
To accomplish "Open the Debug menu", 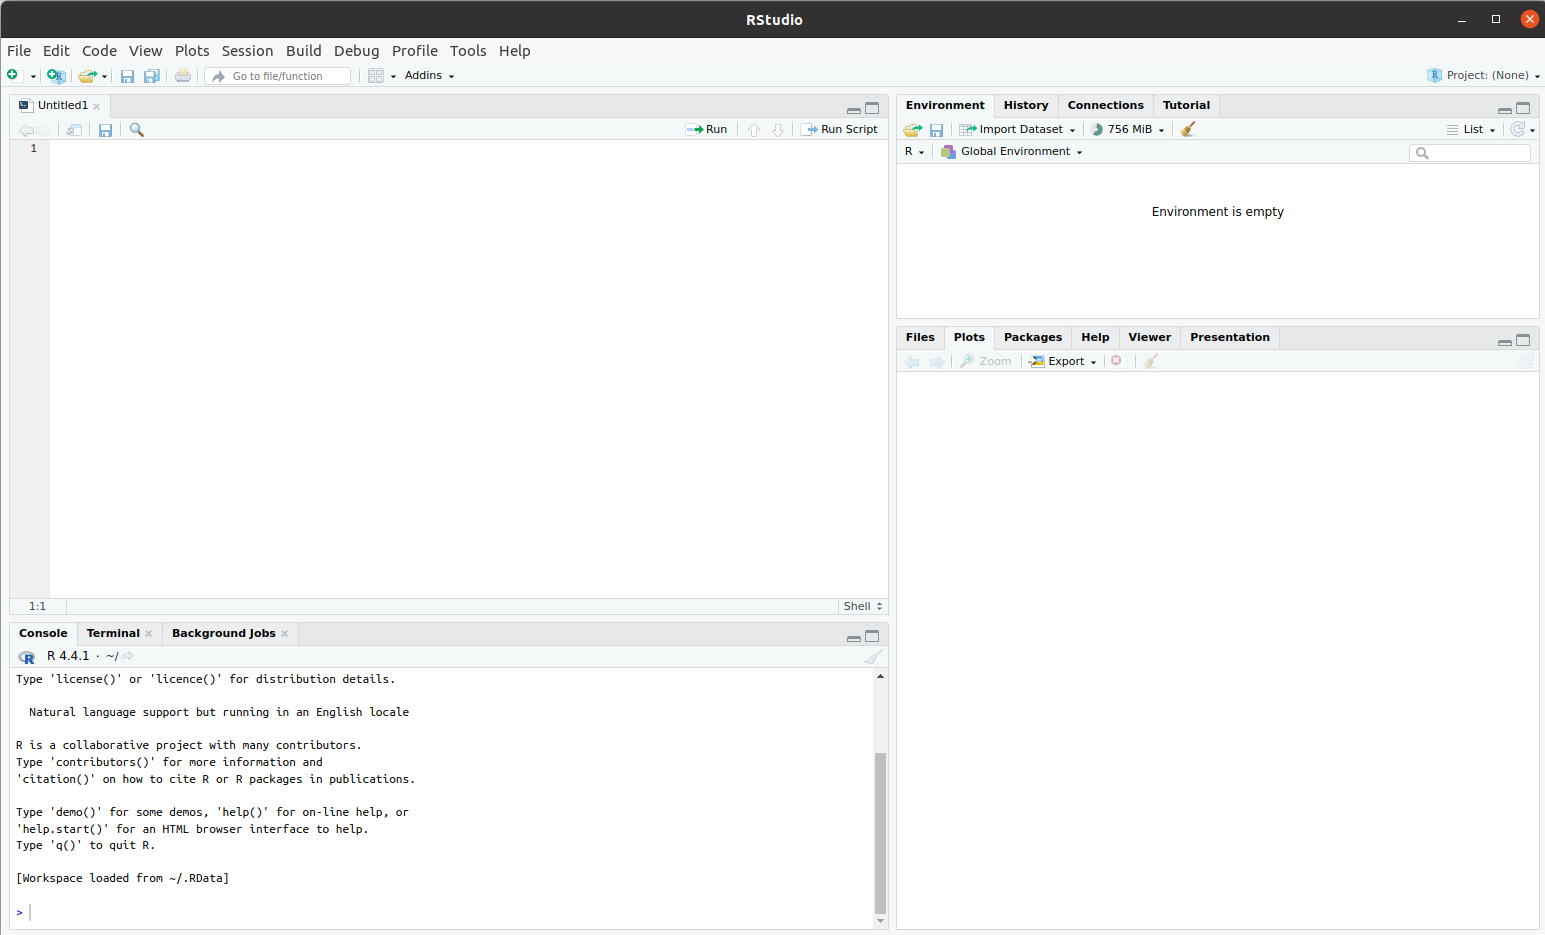I will [x=356, y=51].
